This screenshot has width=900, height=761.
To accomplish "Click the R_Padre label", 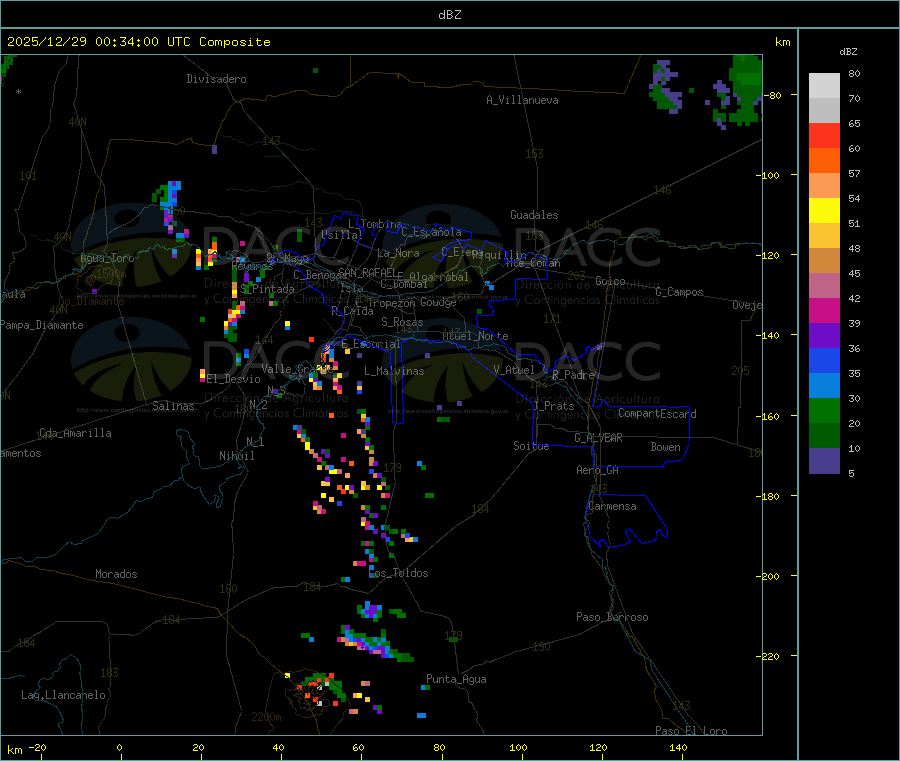I will [x=573, y=375].
